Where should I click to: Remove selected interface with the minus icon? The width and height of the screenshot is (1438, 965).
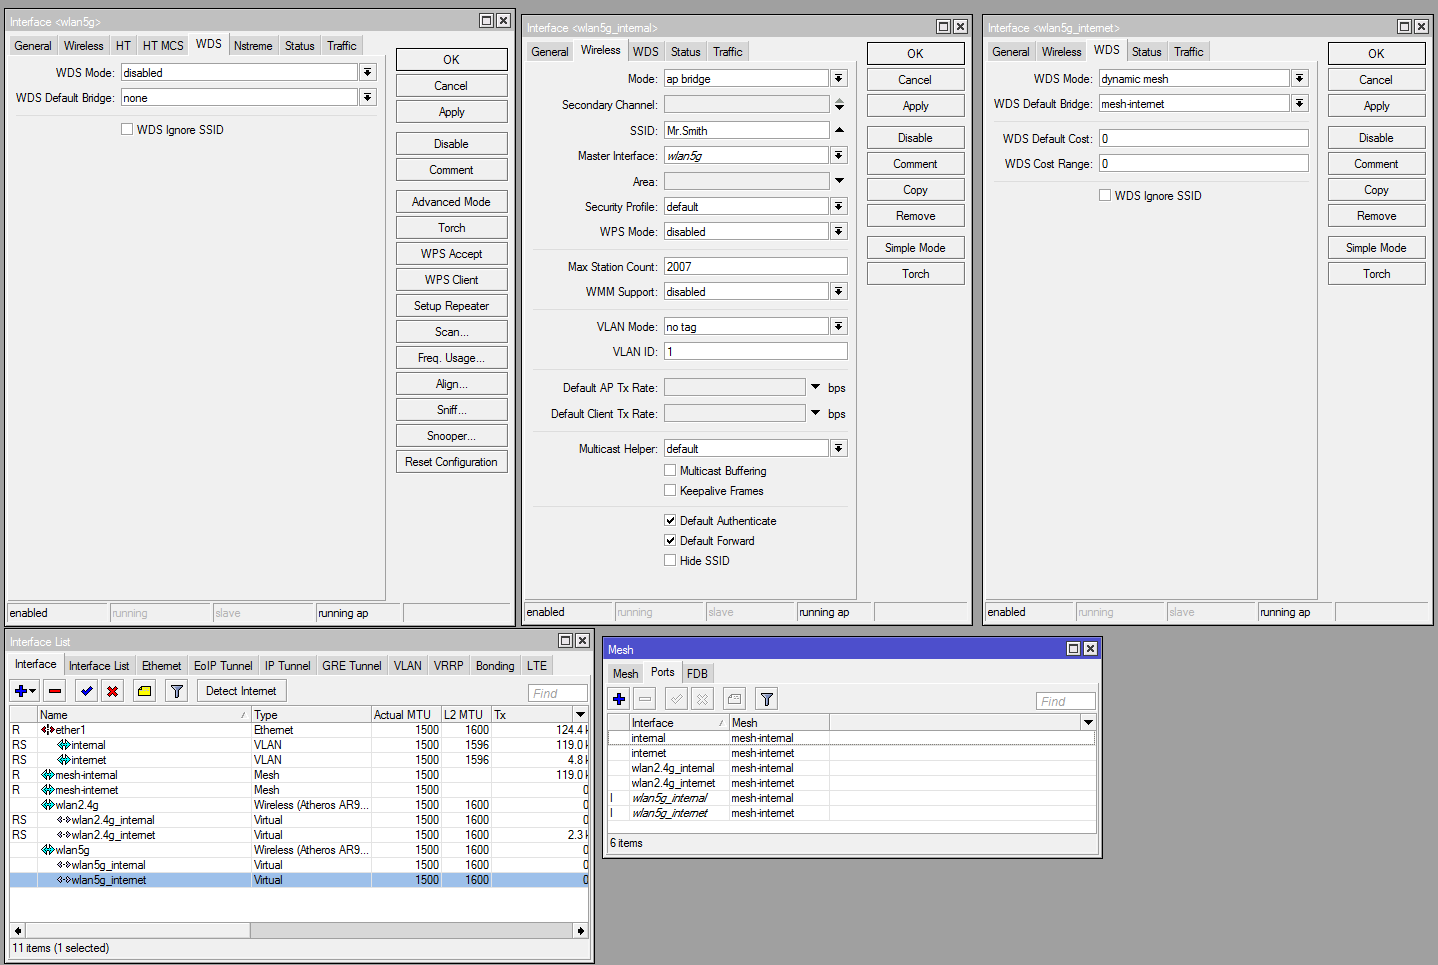tap(54, 690)
